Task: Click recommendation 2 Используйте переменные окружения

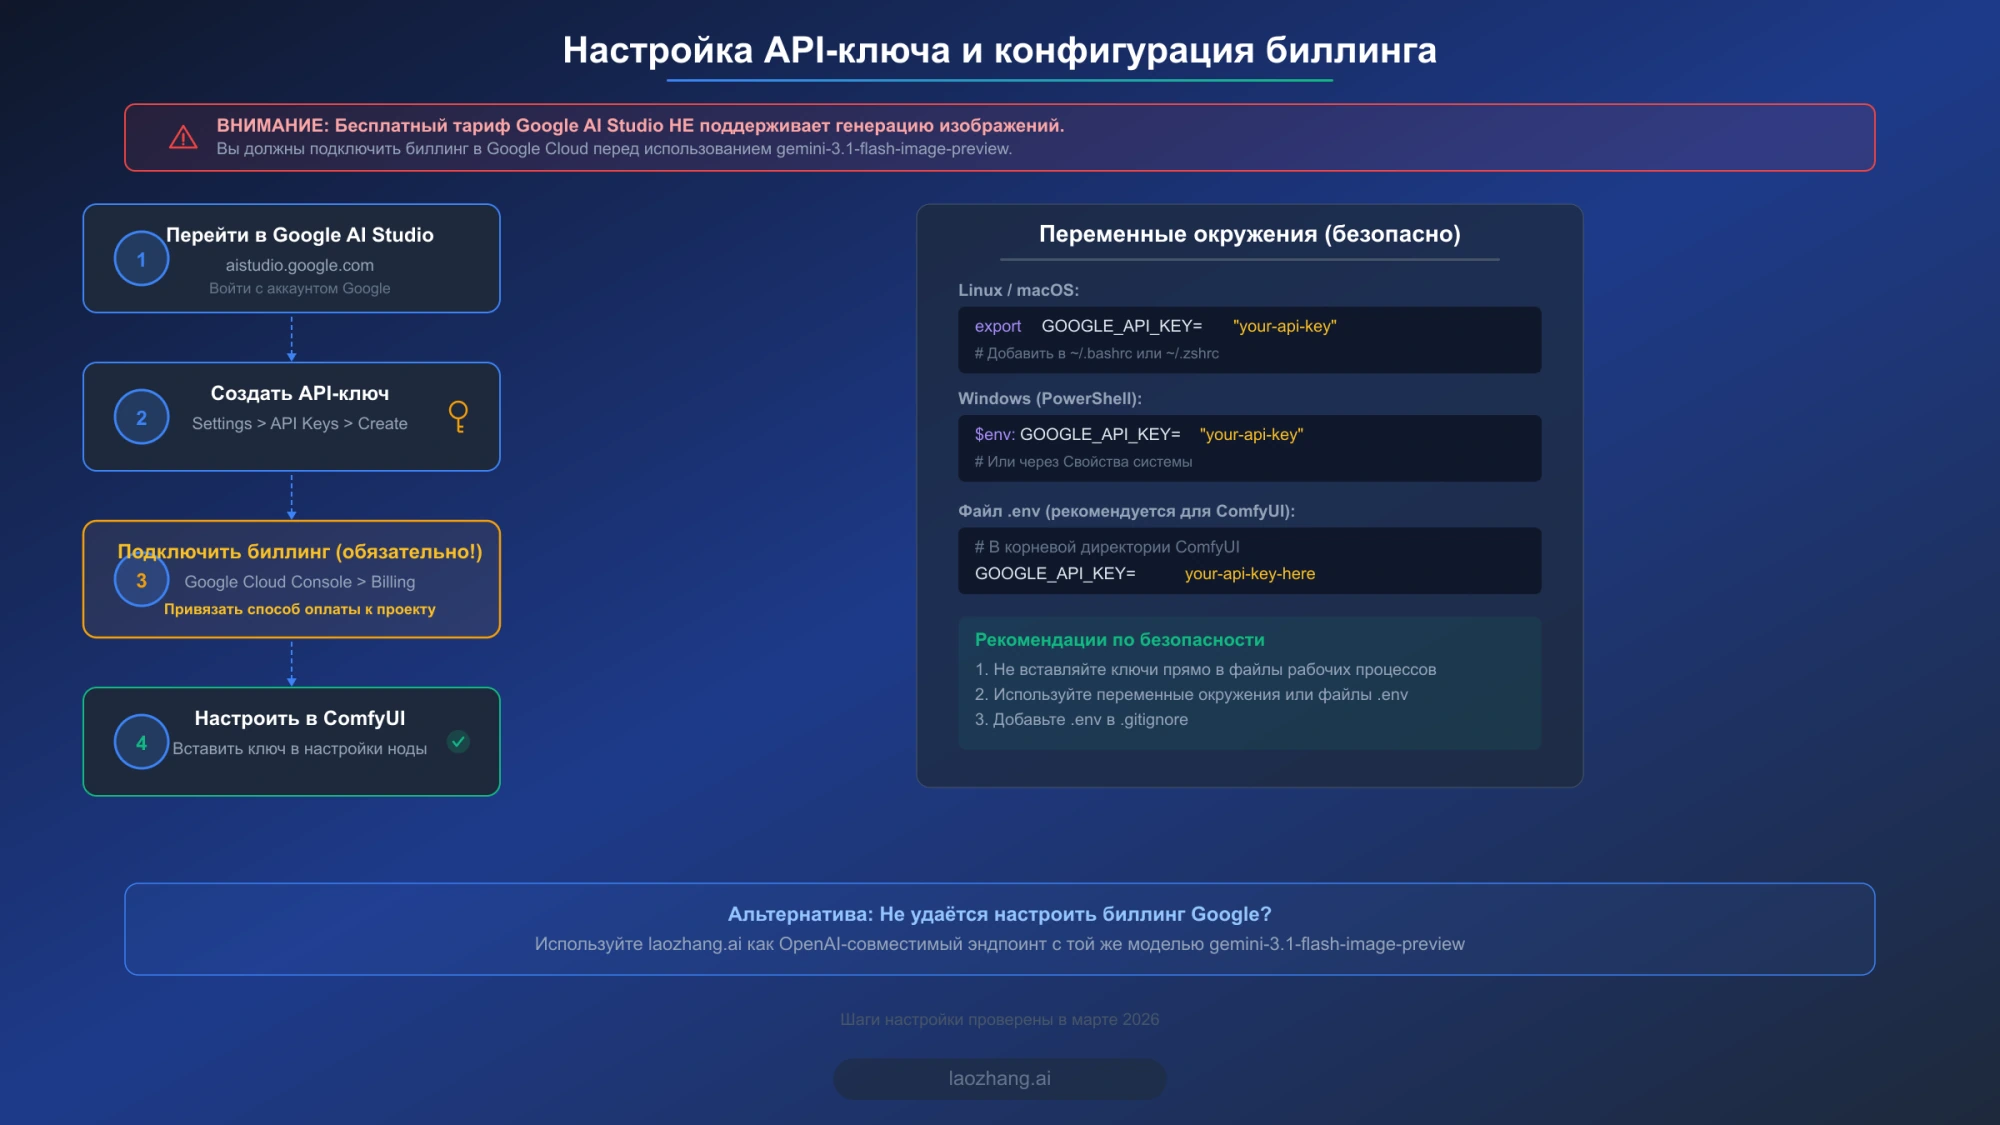Action: coord(1191,695)
